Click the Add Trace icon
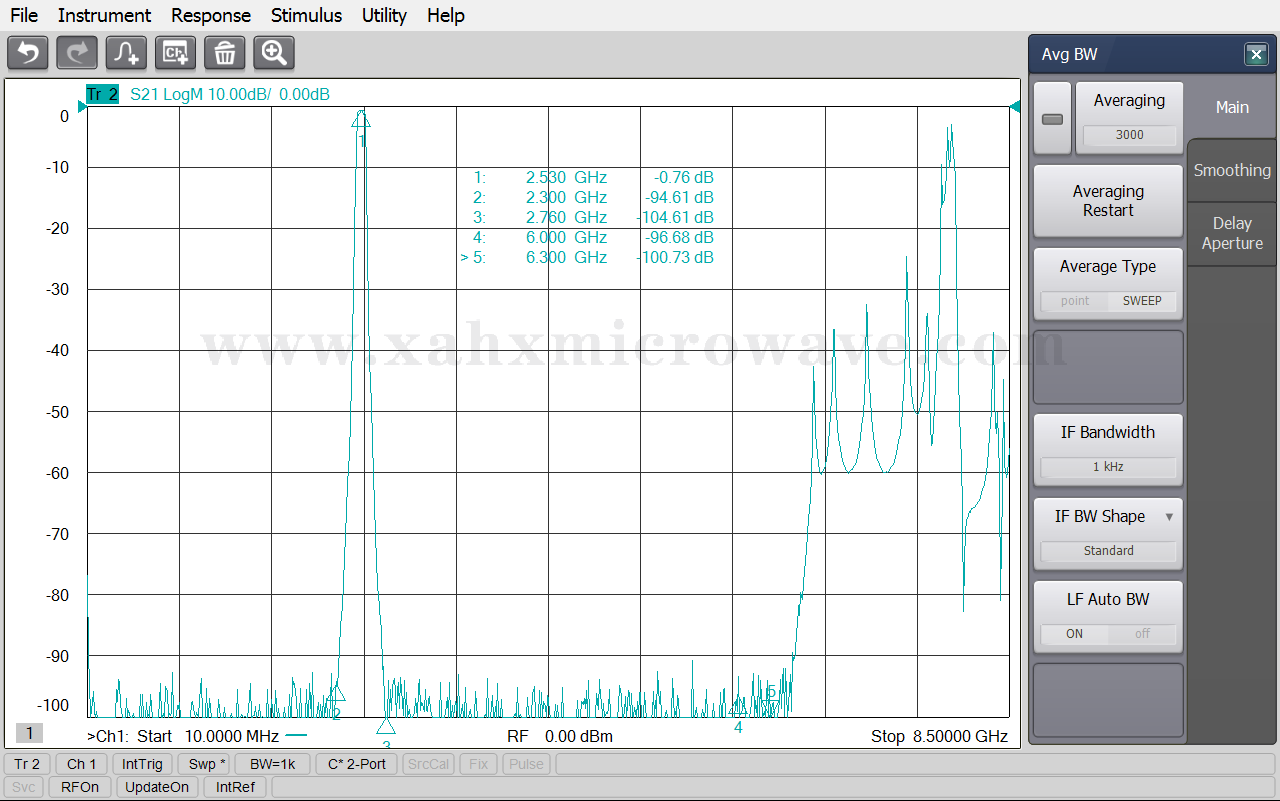The height and width of the screenshot is (801, 1280). tap(126, 53)
